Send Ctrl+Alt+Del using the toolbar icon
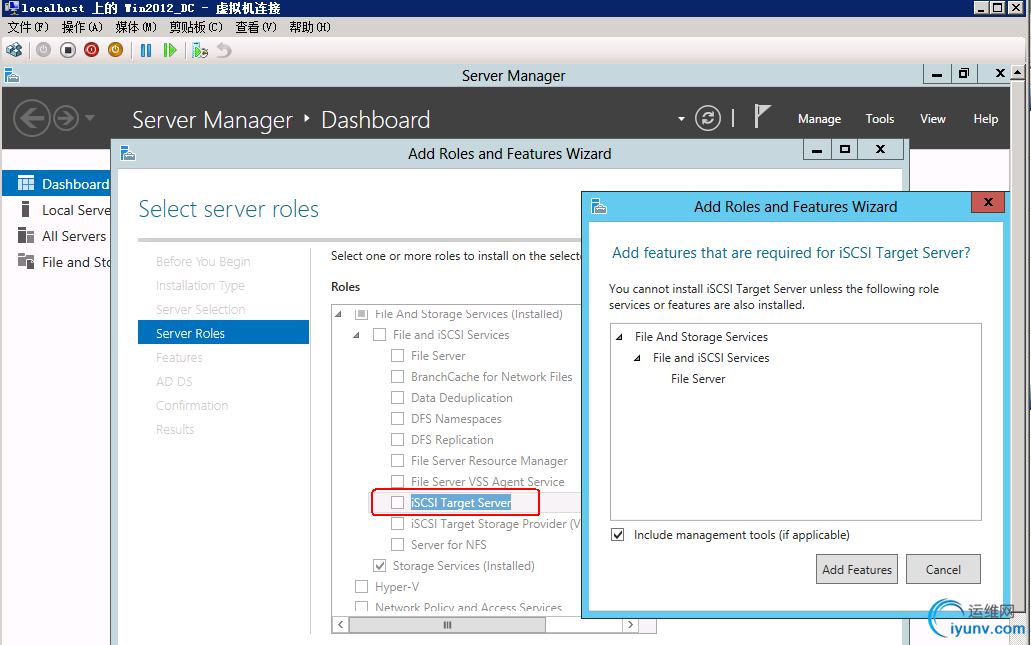Image resolution: width=1031 pixels, height=645 pixels. (14, 50)
